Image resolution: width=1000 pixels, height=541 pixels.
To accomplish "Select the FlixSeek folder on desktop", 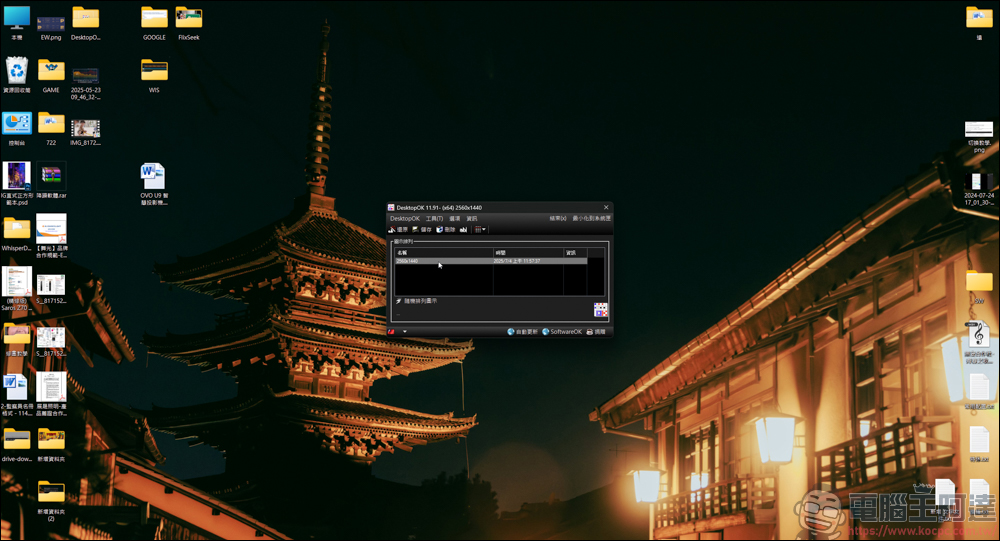I will [189, 23].
